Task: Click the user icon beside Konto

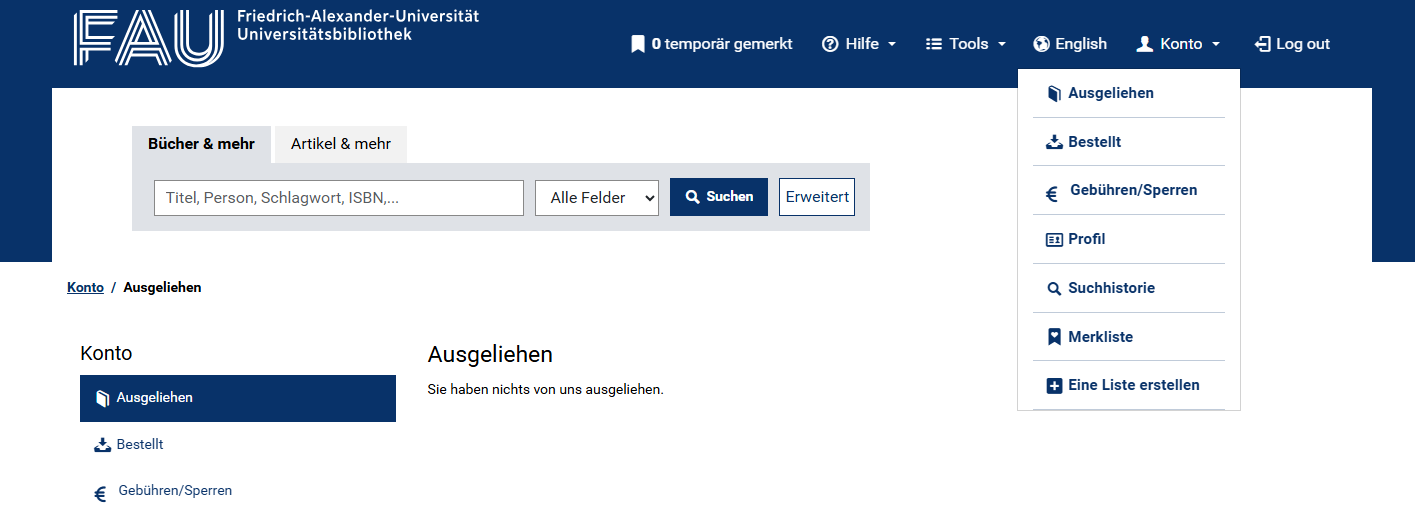Action: [x=1145, y=44]
